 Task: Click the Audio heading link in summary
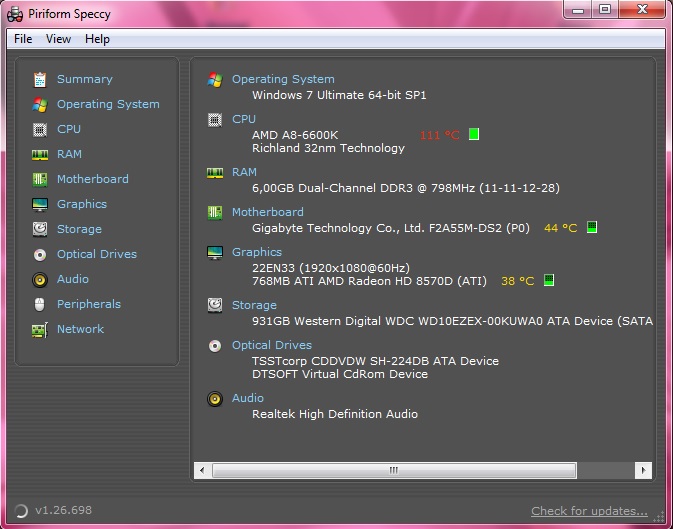tap(248, 398)
